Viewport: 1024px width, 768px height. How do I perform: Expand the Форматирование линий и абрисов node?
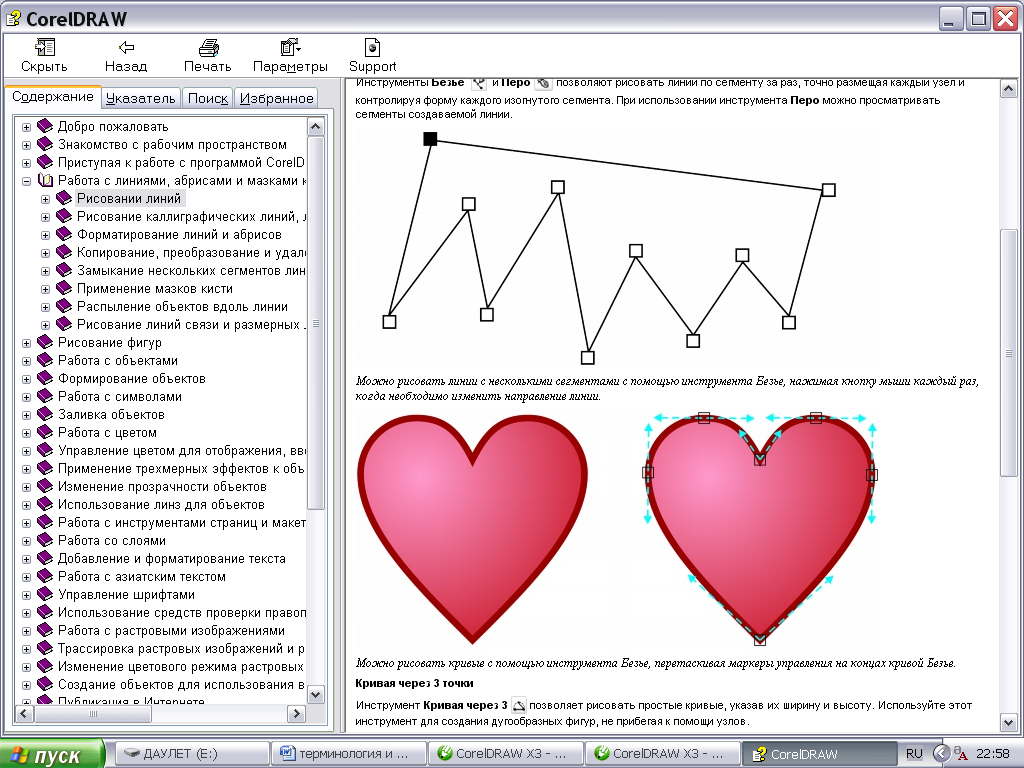[45, 235]
